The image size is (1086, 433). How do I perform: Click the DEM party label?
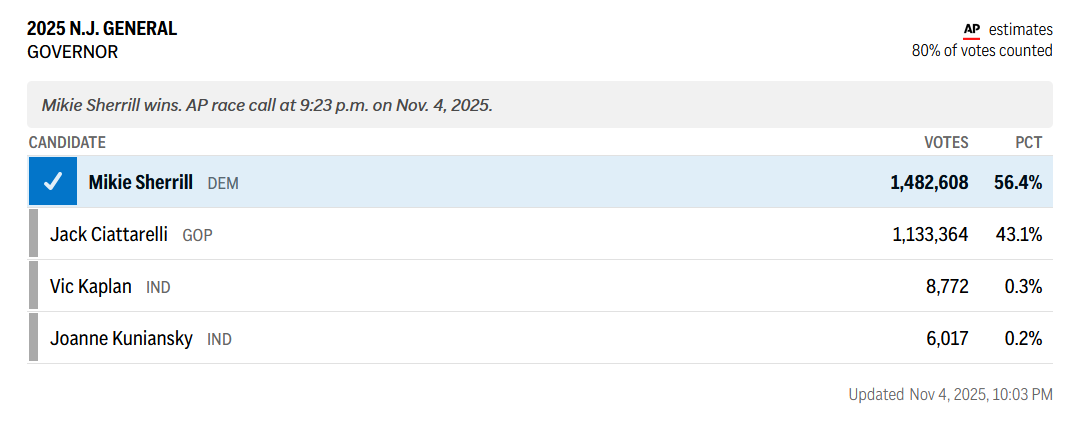coord(223,184)
